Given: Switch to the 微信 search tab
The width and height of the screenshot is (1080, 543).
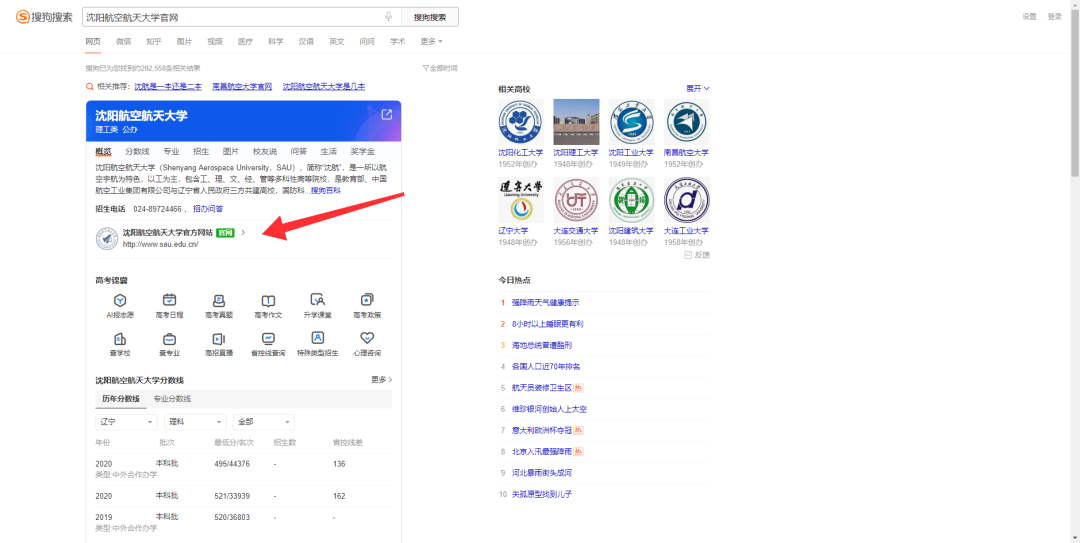Looking at the screenshot, I should click(123, 41).
